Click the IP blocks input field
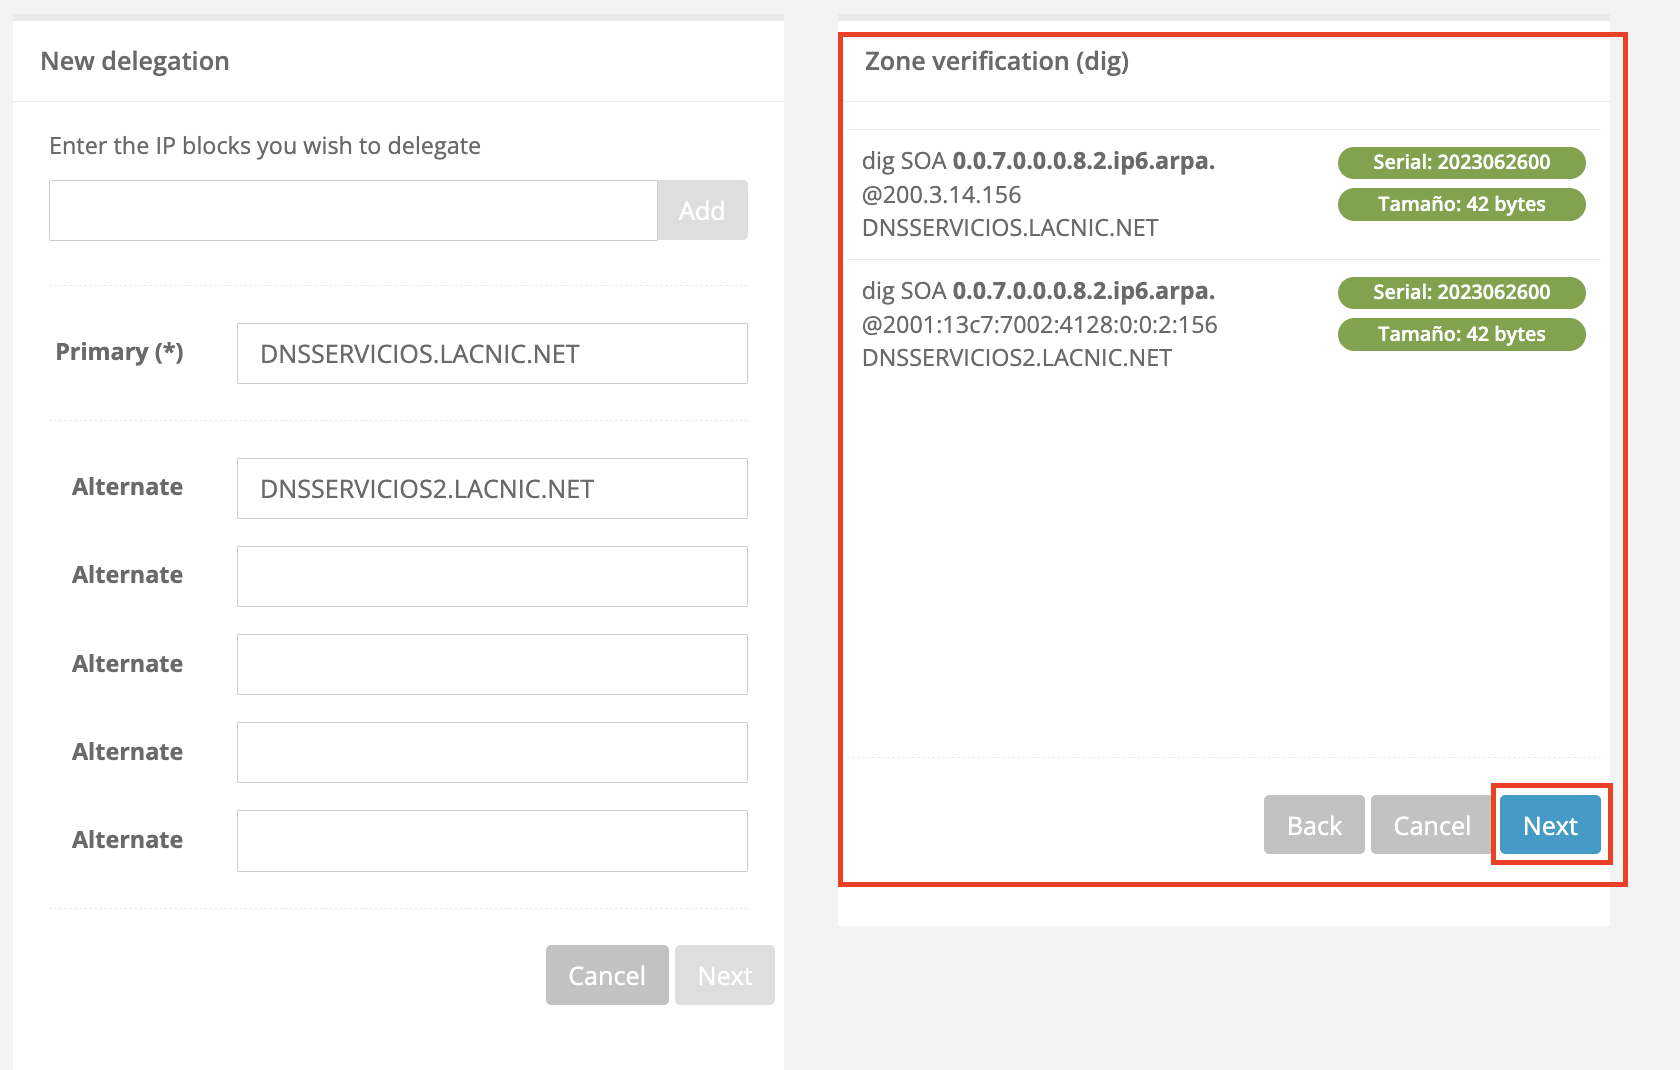Image resolution: width=1680 pixels, height=1070 pixels. [353, 210]
